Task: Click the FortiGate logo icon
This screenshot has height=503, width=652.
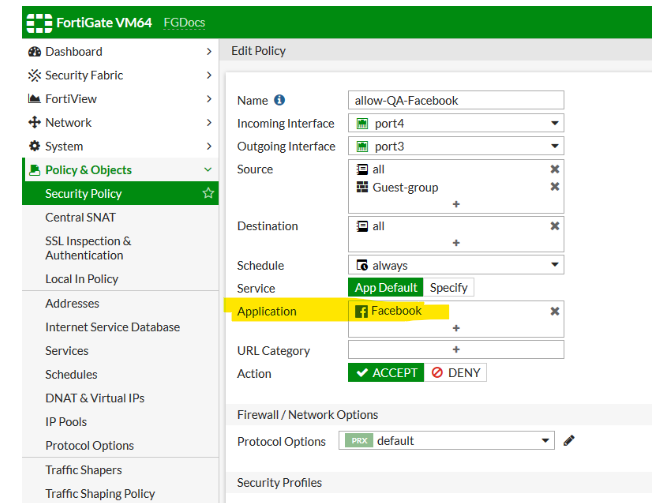Action: point(39,23)
